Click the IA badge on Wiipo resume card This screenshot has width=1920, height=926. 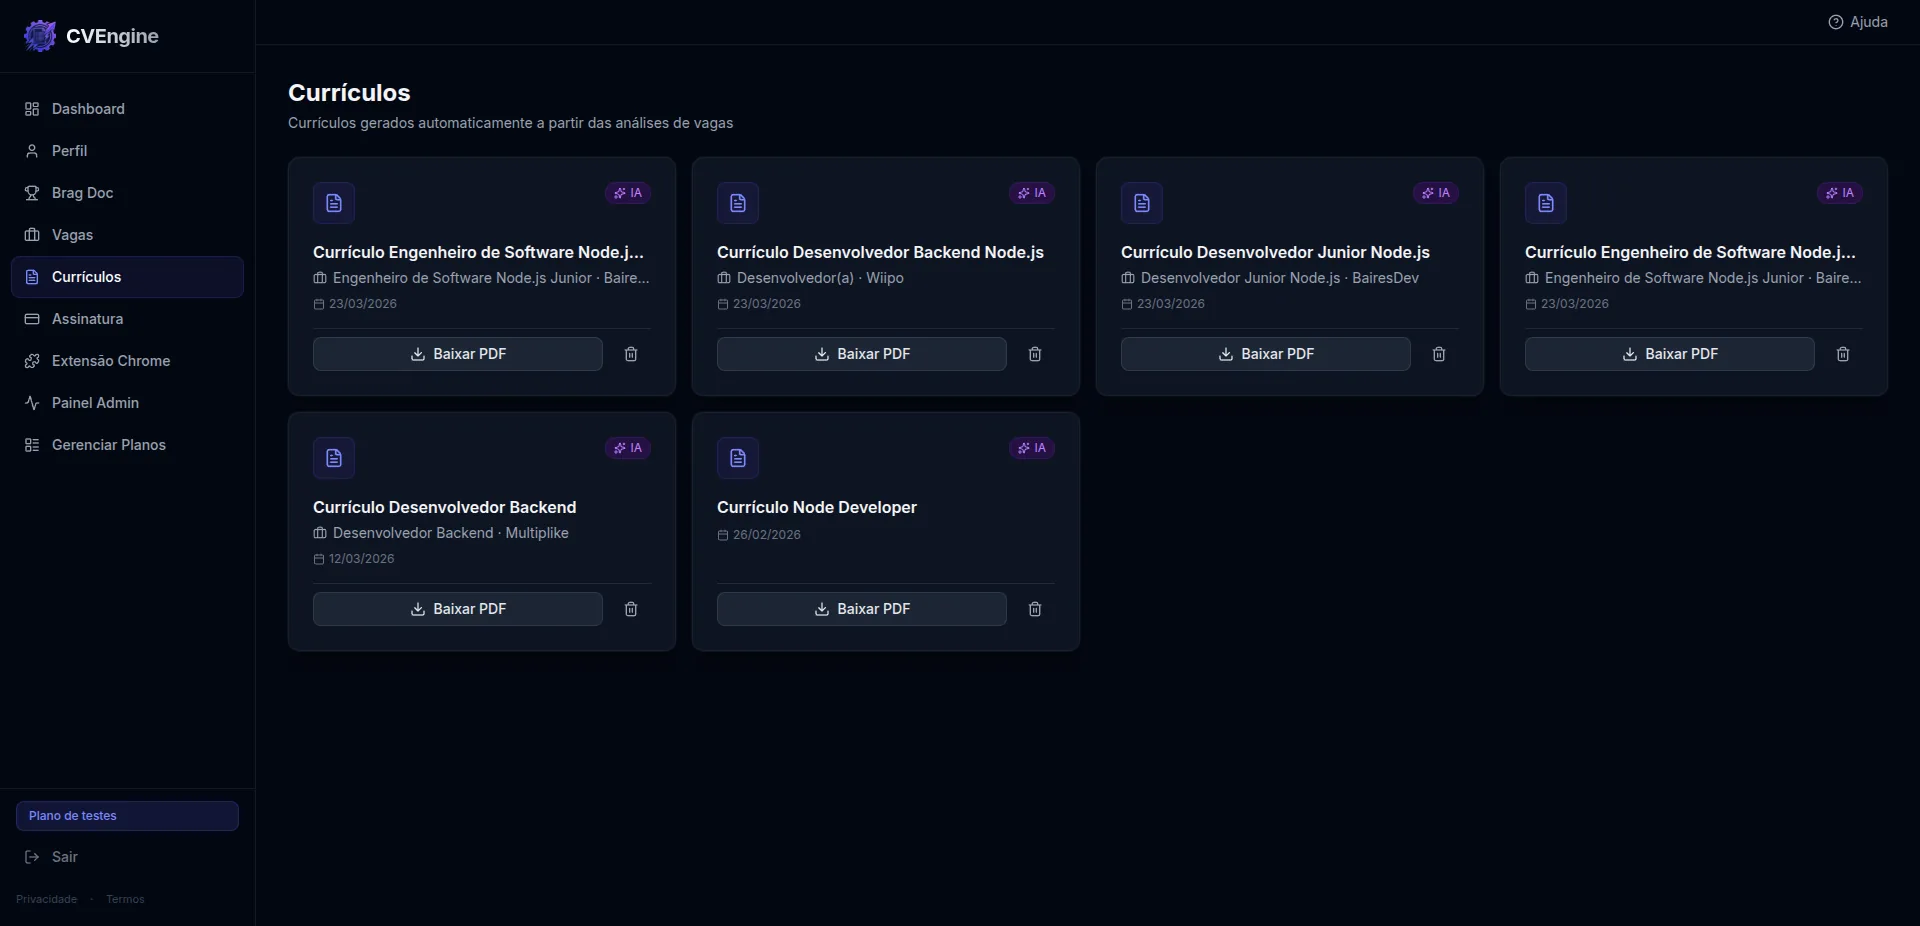coord(1032,193)
